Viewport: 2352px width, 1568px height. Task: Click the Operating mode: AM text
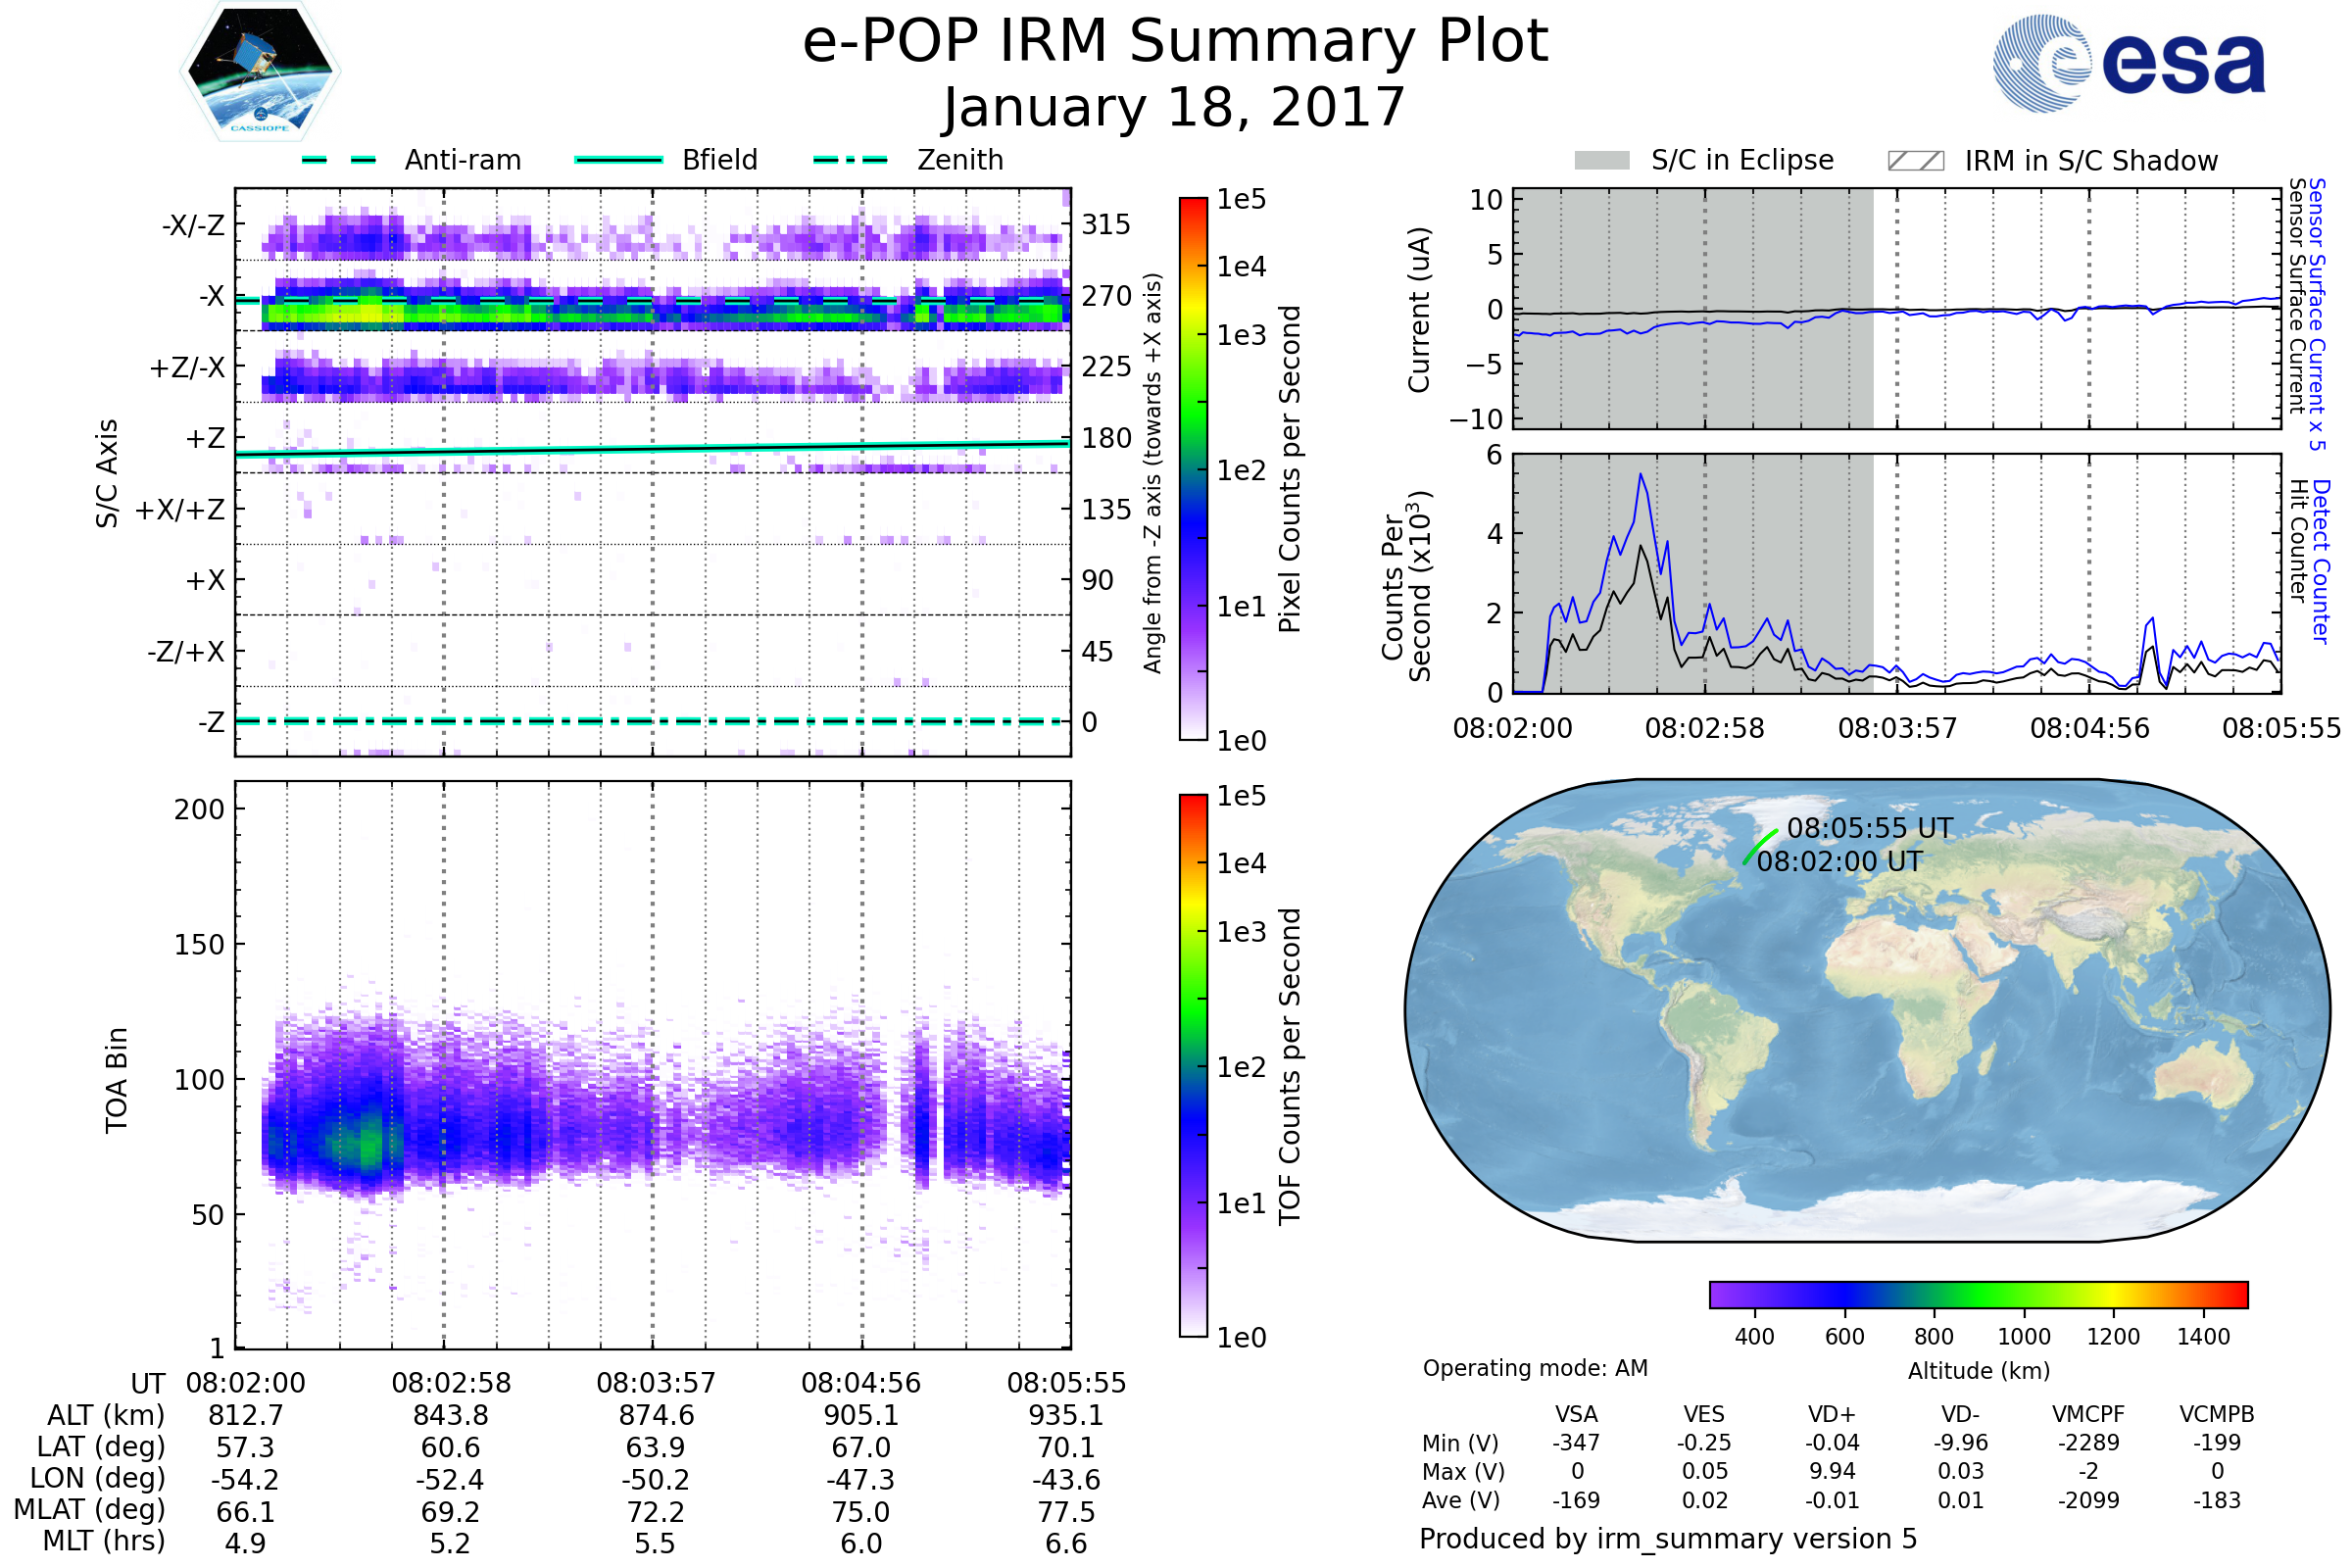point(1534,1368)
